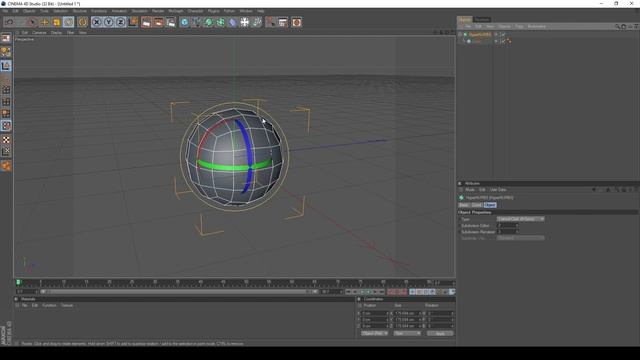Toggle first blue key toggle in timeline
Viewport: 640px width, 360px height.
tap(413, 292)
